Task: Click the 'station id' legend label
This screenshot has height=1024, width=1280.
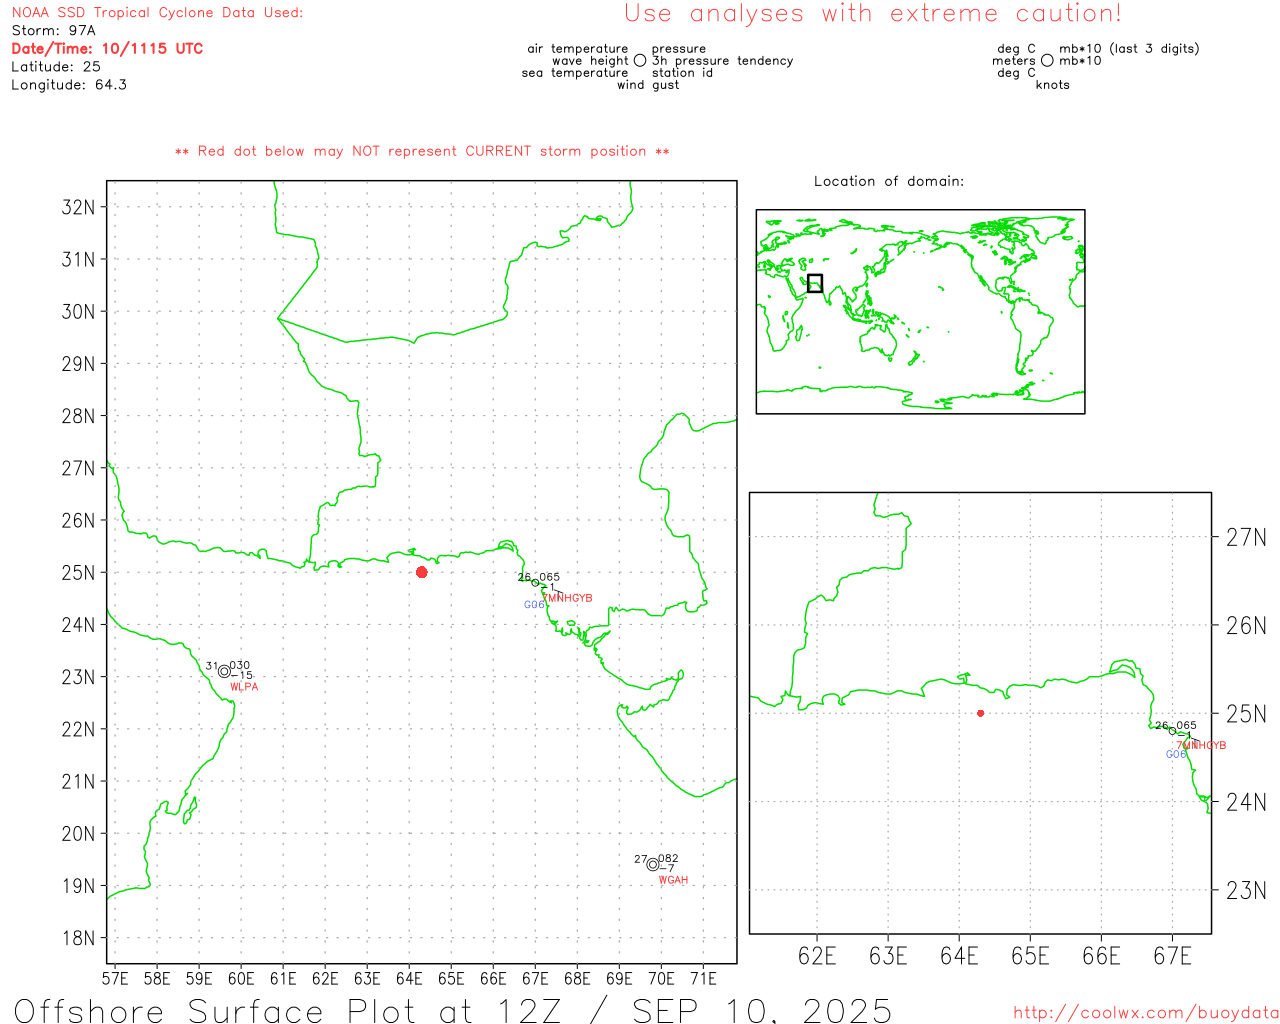Action: coord(682,73)
